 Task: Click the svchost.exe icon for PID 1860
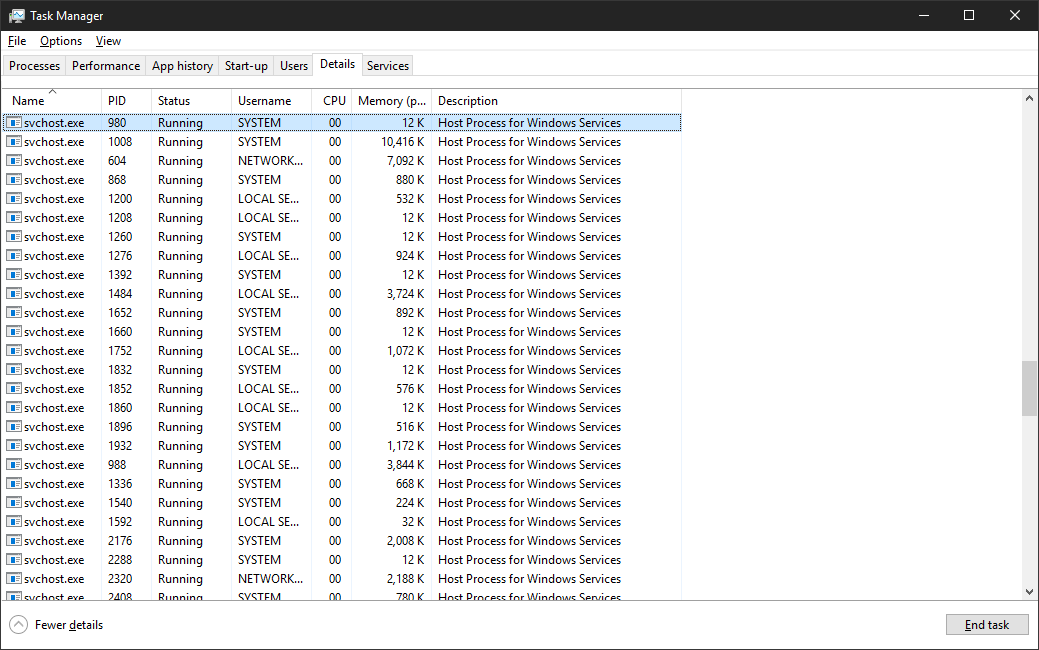(14, 407)
